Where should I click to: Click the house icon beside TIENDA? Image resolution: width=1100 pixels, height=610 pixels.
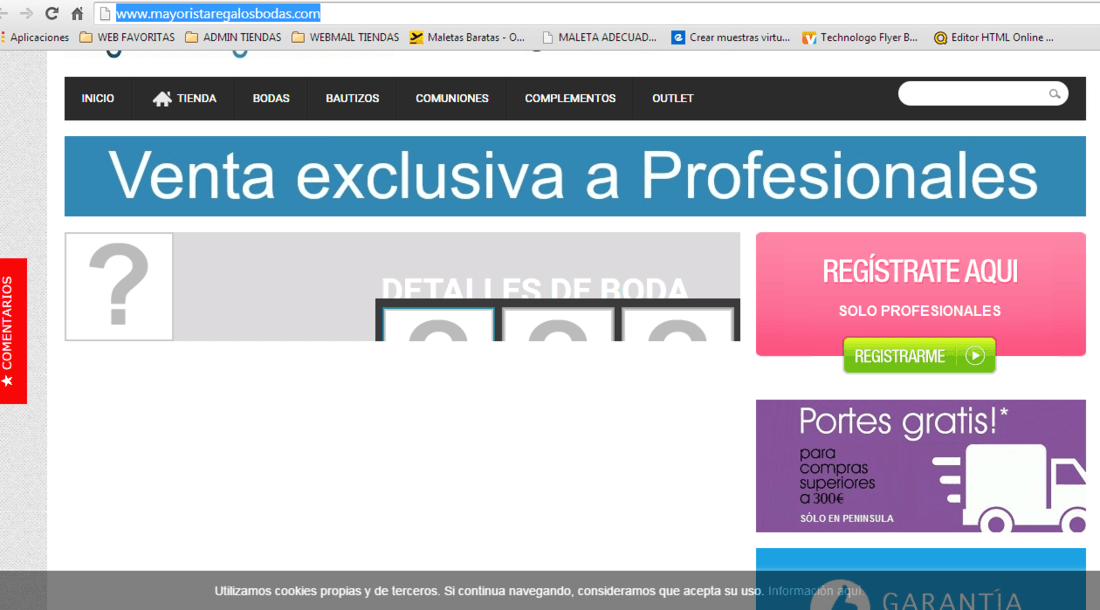162,98
